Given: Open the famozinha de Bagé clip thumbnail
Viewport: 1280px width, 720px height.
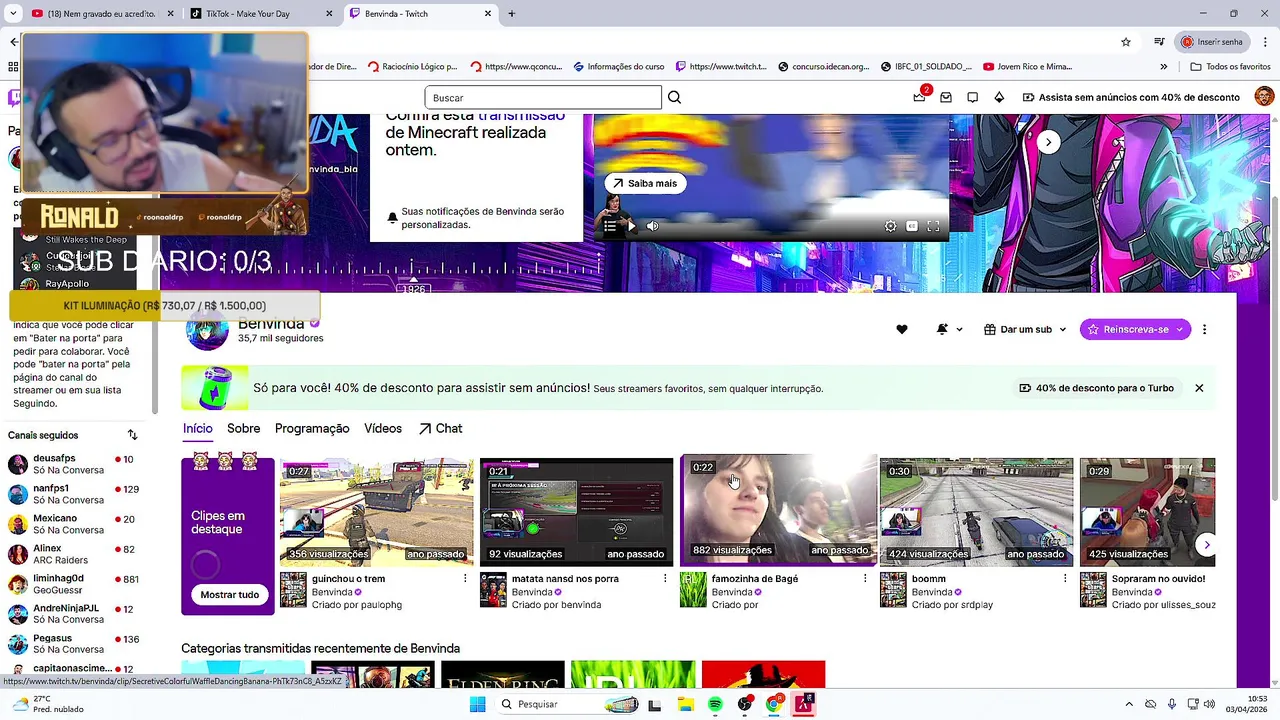Looking at the screenshot, I should (778, 509).
